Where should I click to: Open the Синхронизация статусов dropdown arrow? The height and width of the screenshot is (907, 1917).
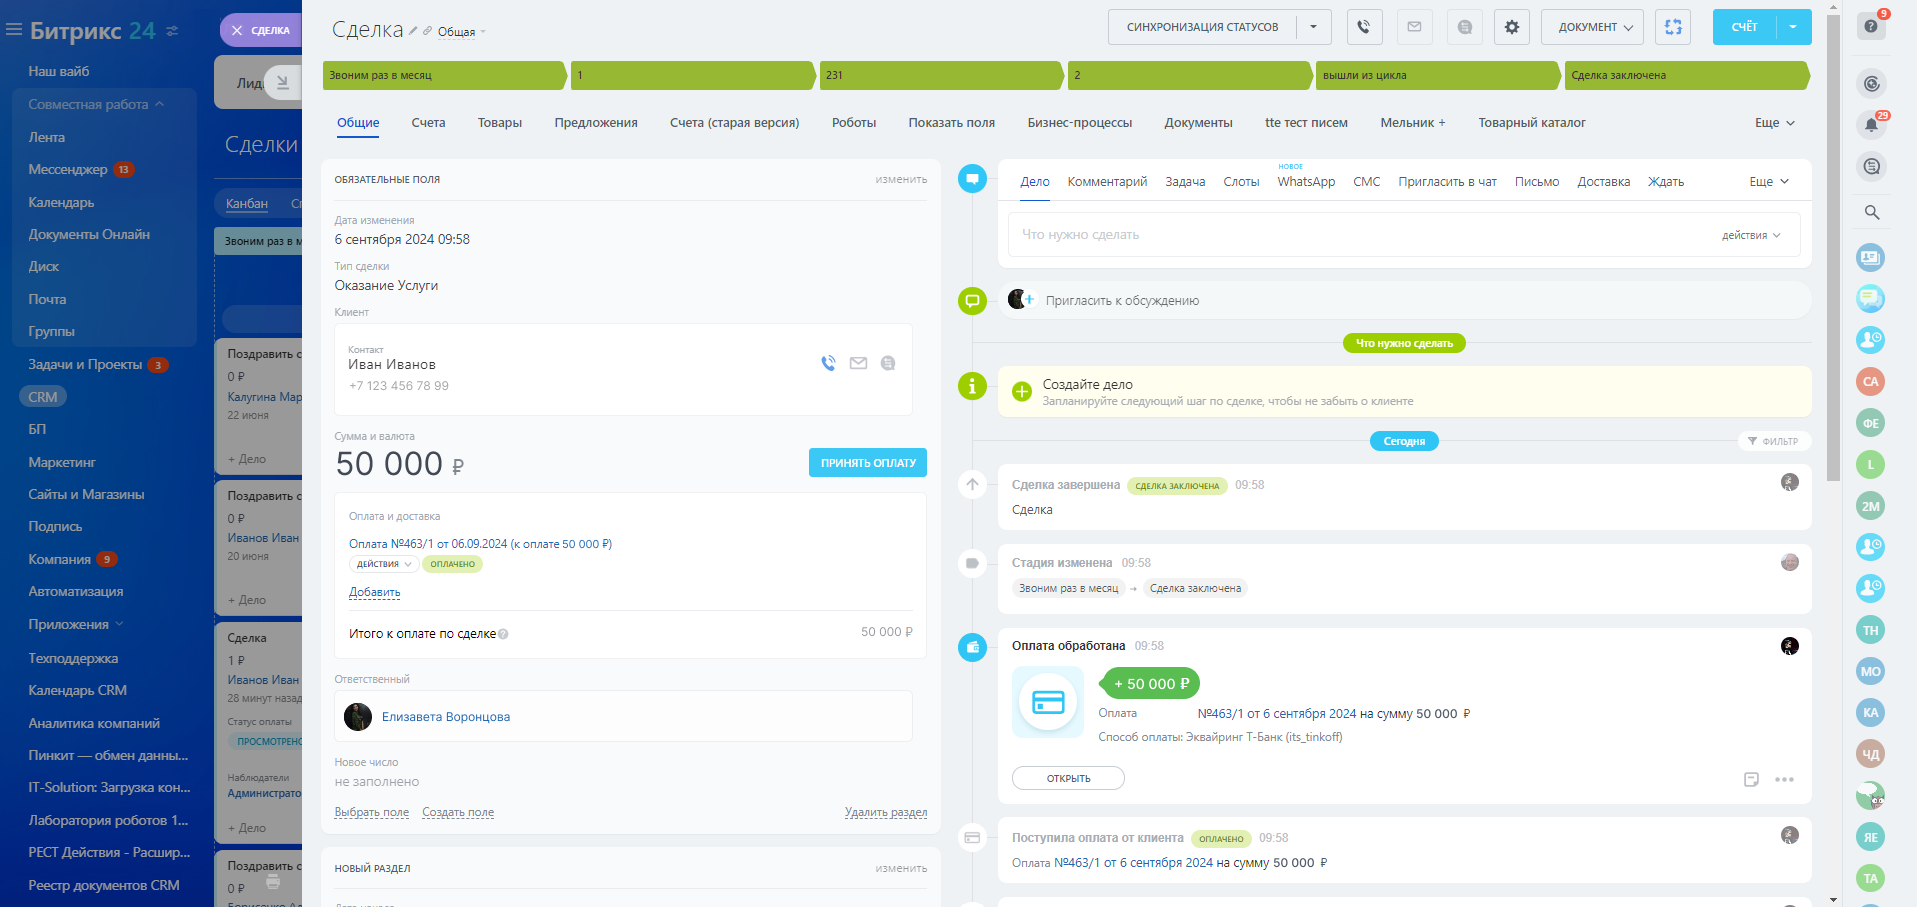point(1313,27)
